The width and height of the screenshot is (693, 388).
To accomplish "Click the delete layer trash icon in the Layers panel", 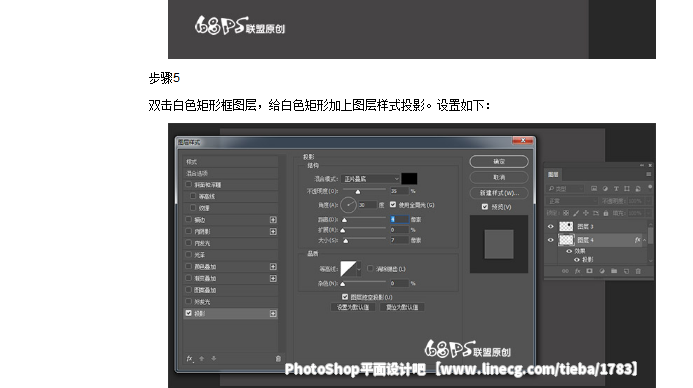I will click(x=638, y=271).
